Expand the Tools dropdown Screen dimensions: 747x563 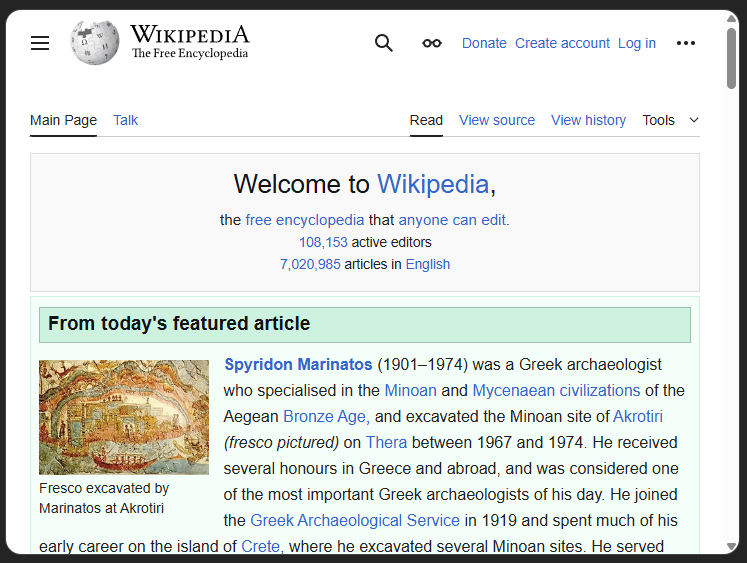(670, 120)
